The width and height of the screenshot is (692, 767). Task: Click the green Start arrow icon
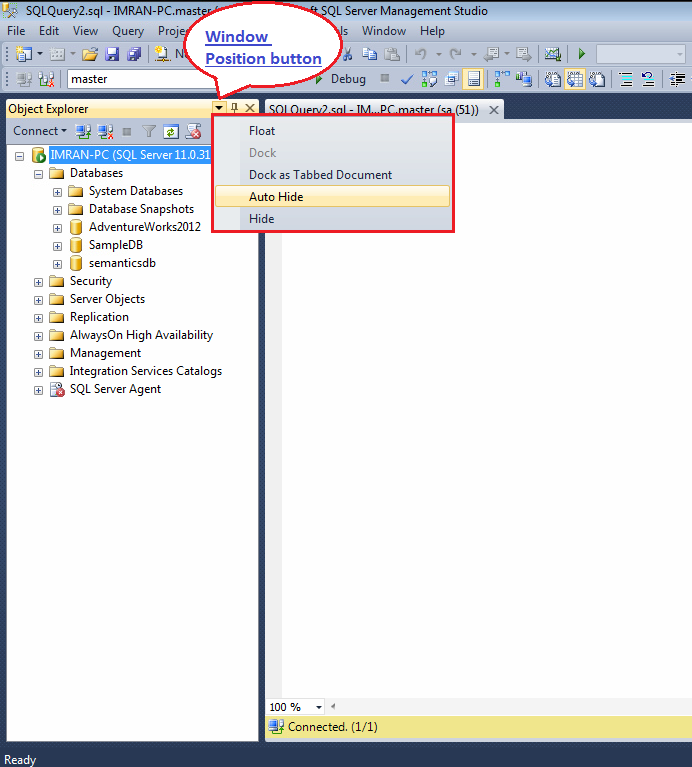pyautogui.click(x=581, y=54)
